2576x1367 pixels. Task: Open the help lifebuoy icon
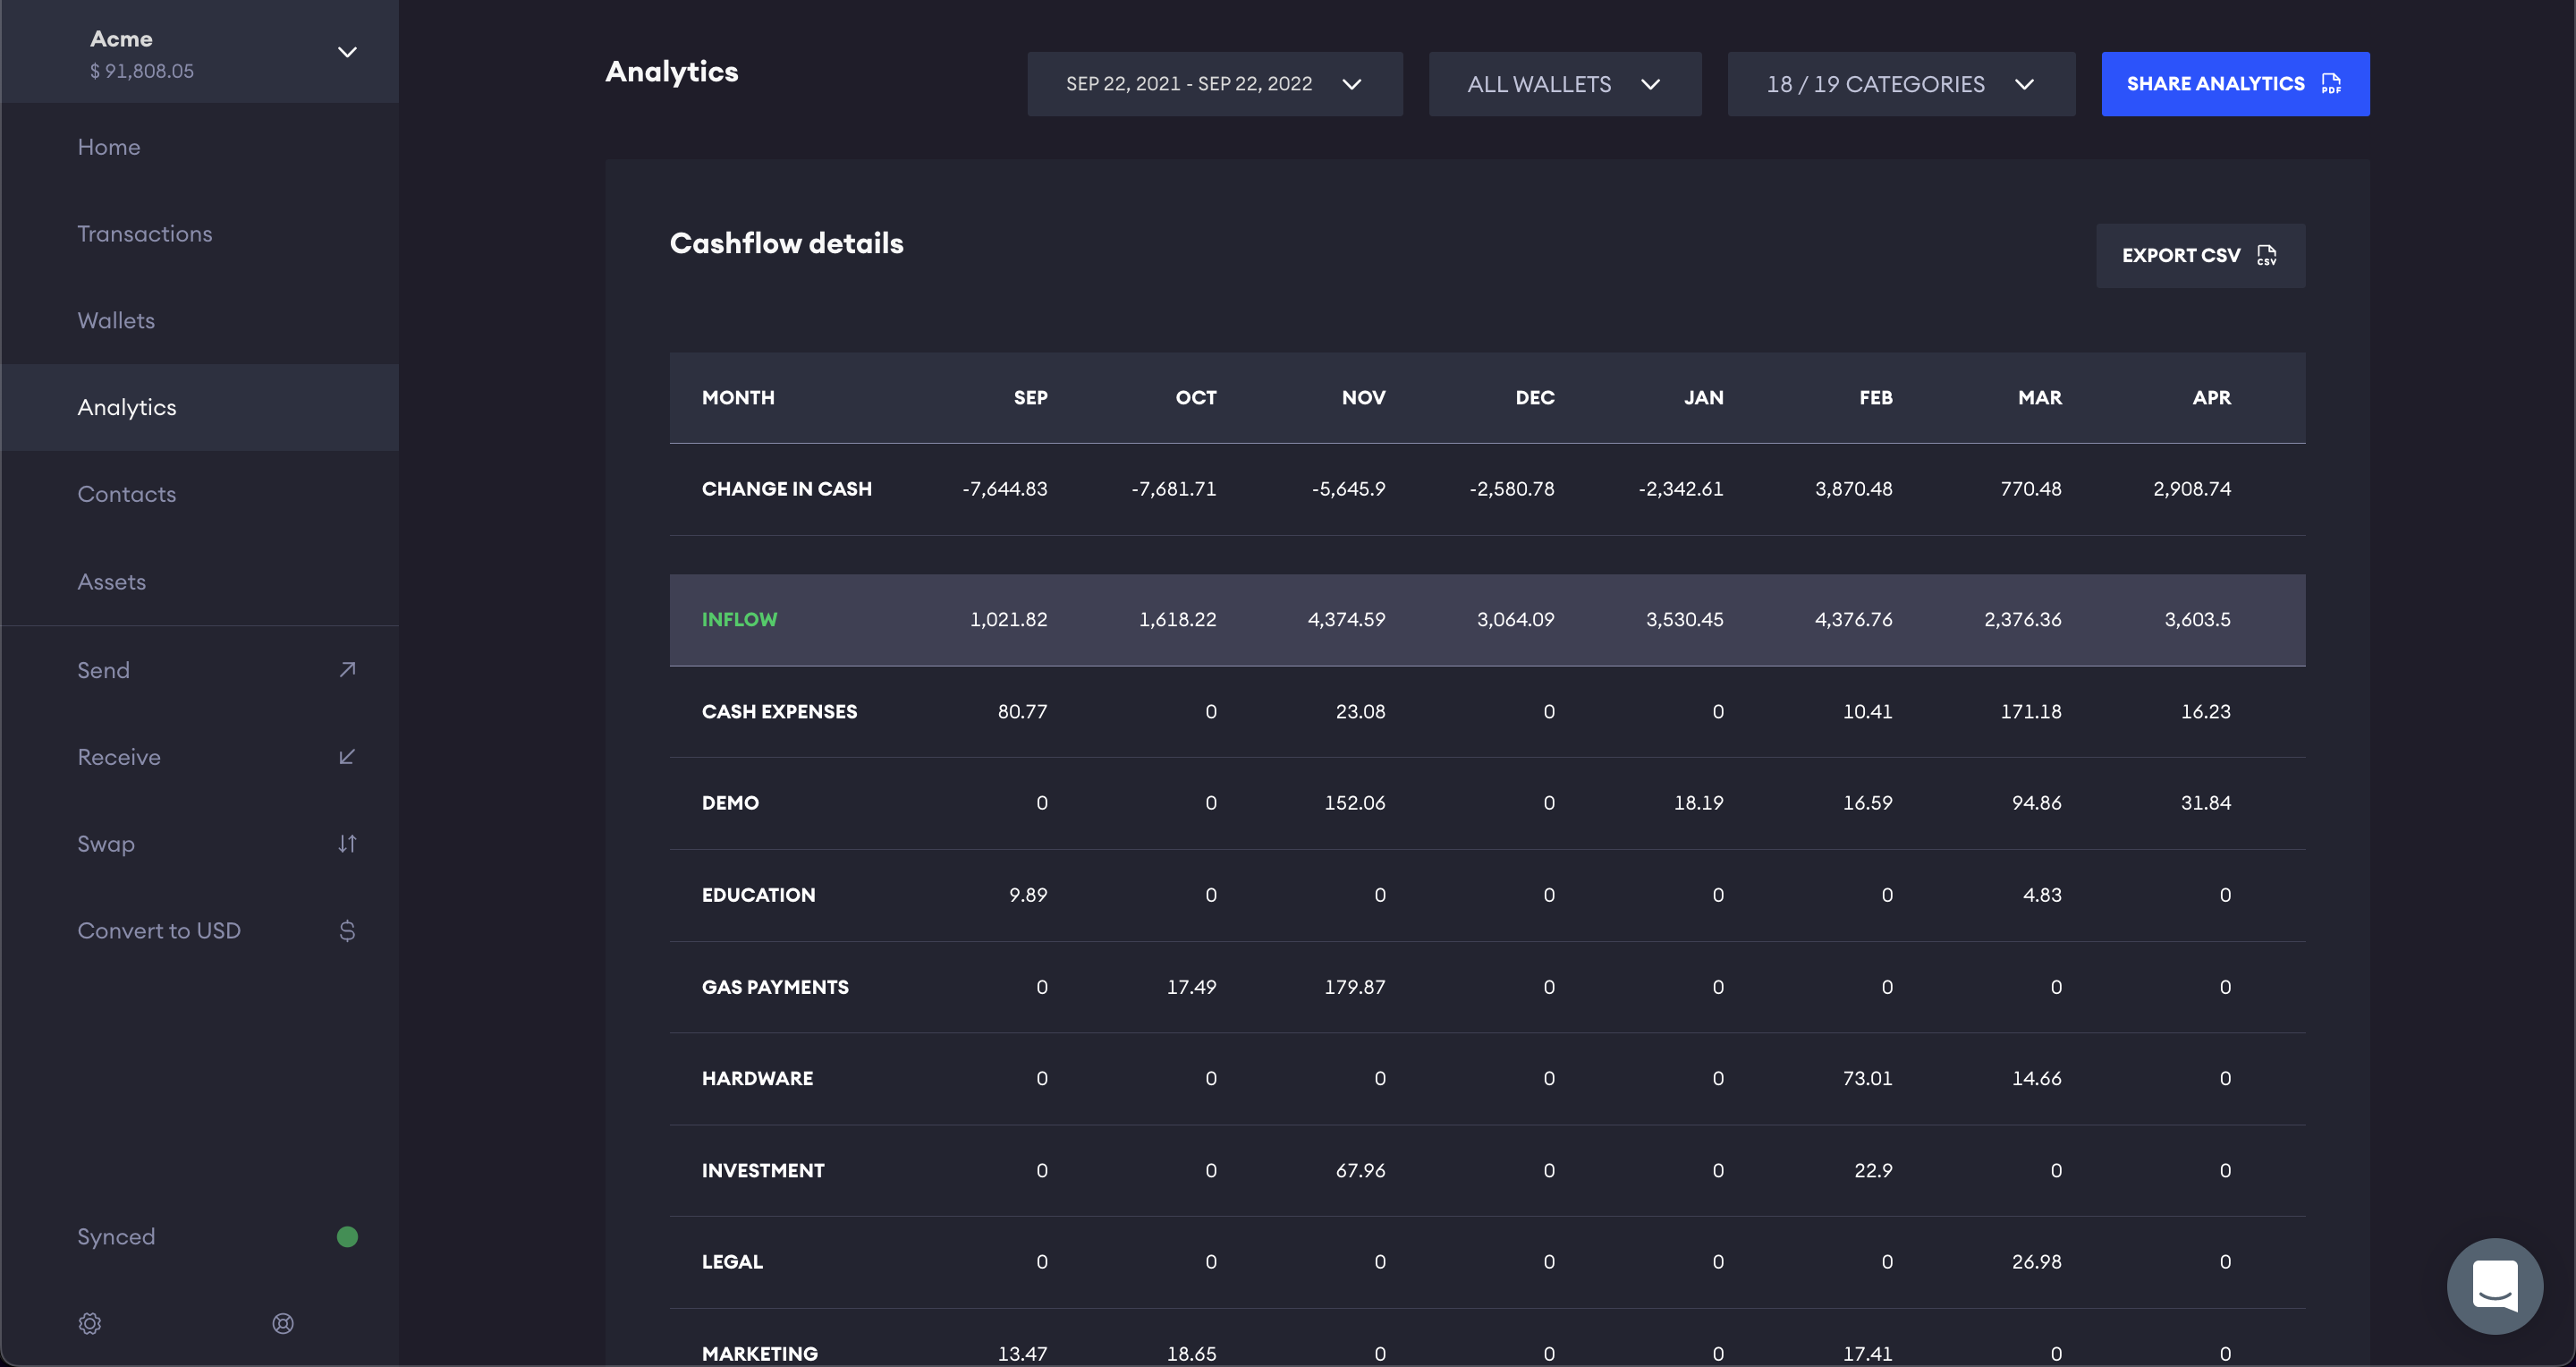pyautogui.click(x=283, y=1323)
